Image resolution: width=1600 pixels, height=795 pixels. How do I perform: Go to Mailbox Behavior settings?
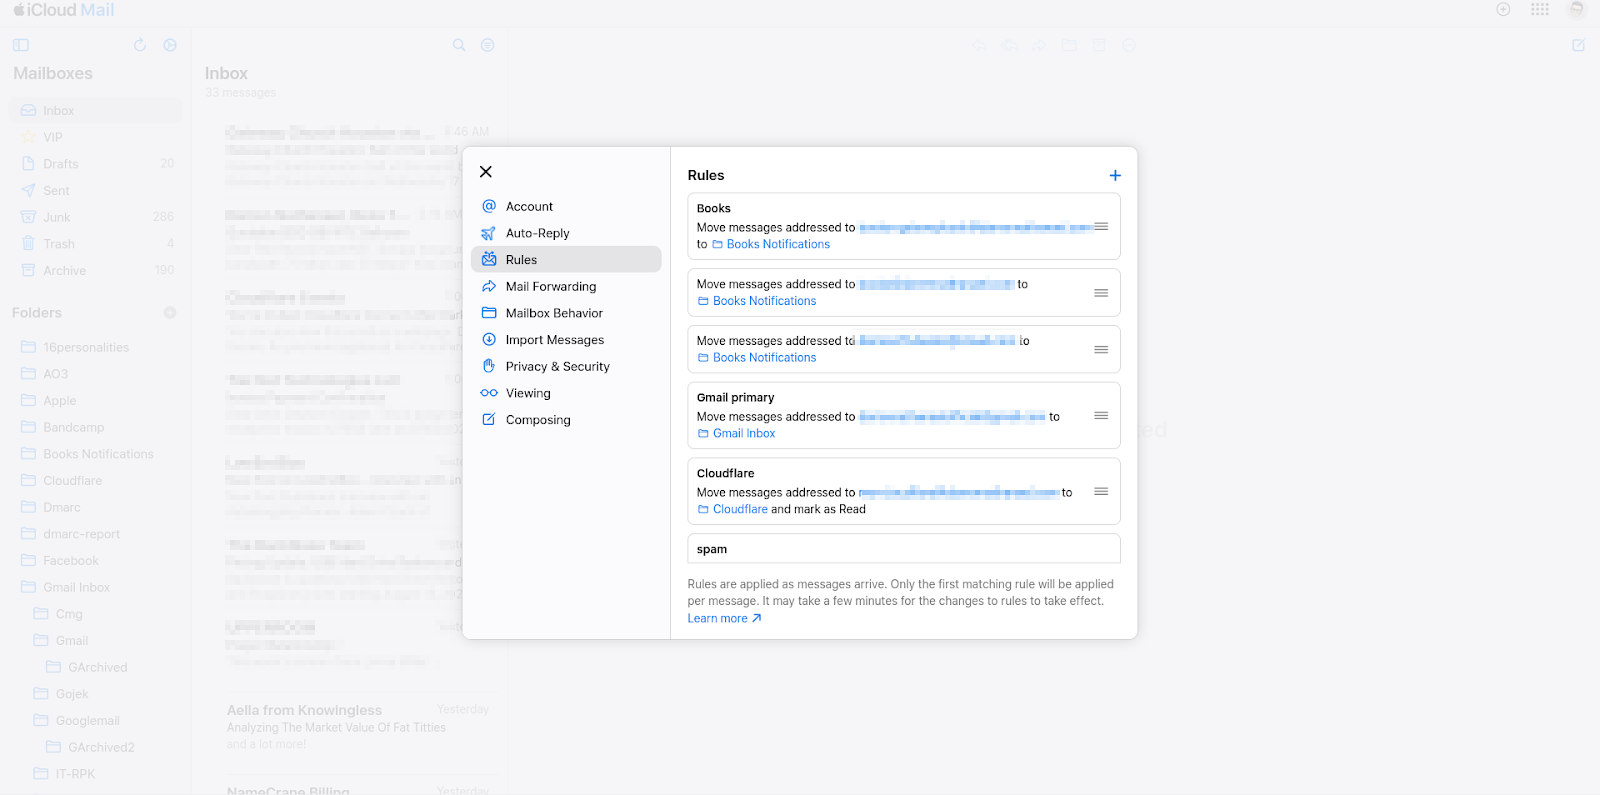554,313
